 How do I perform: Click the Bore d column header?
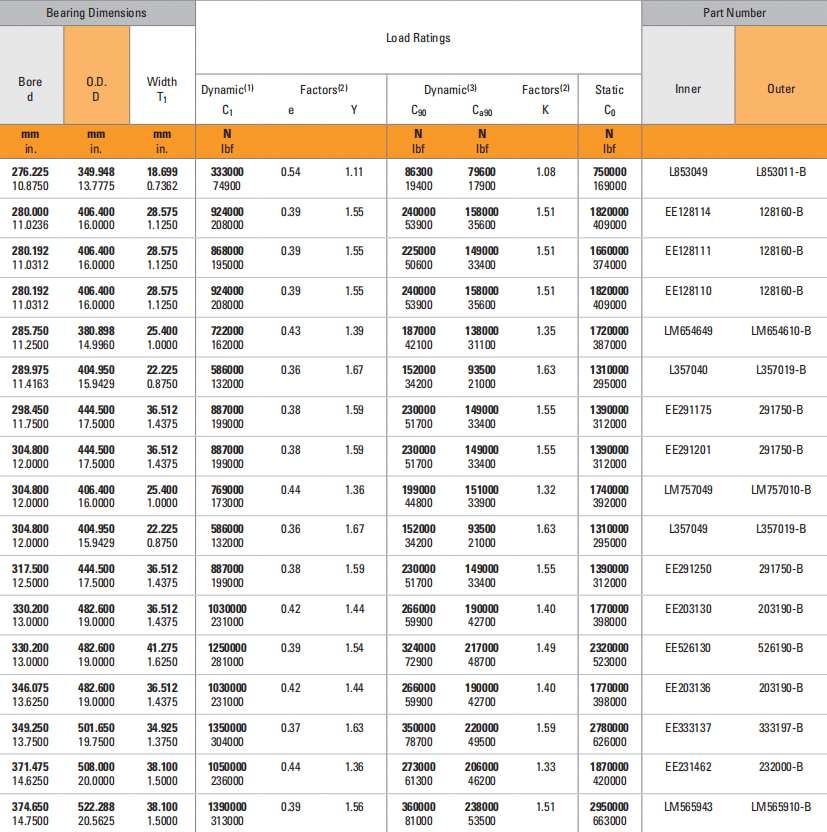tap(31, 89)
